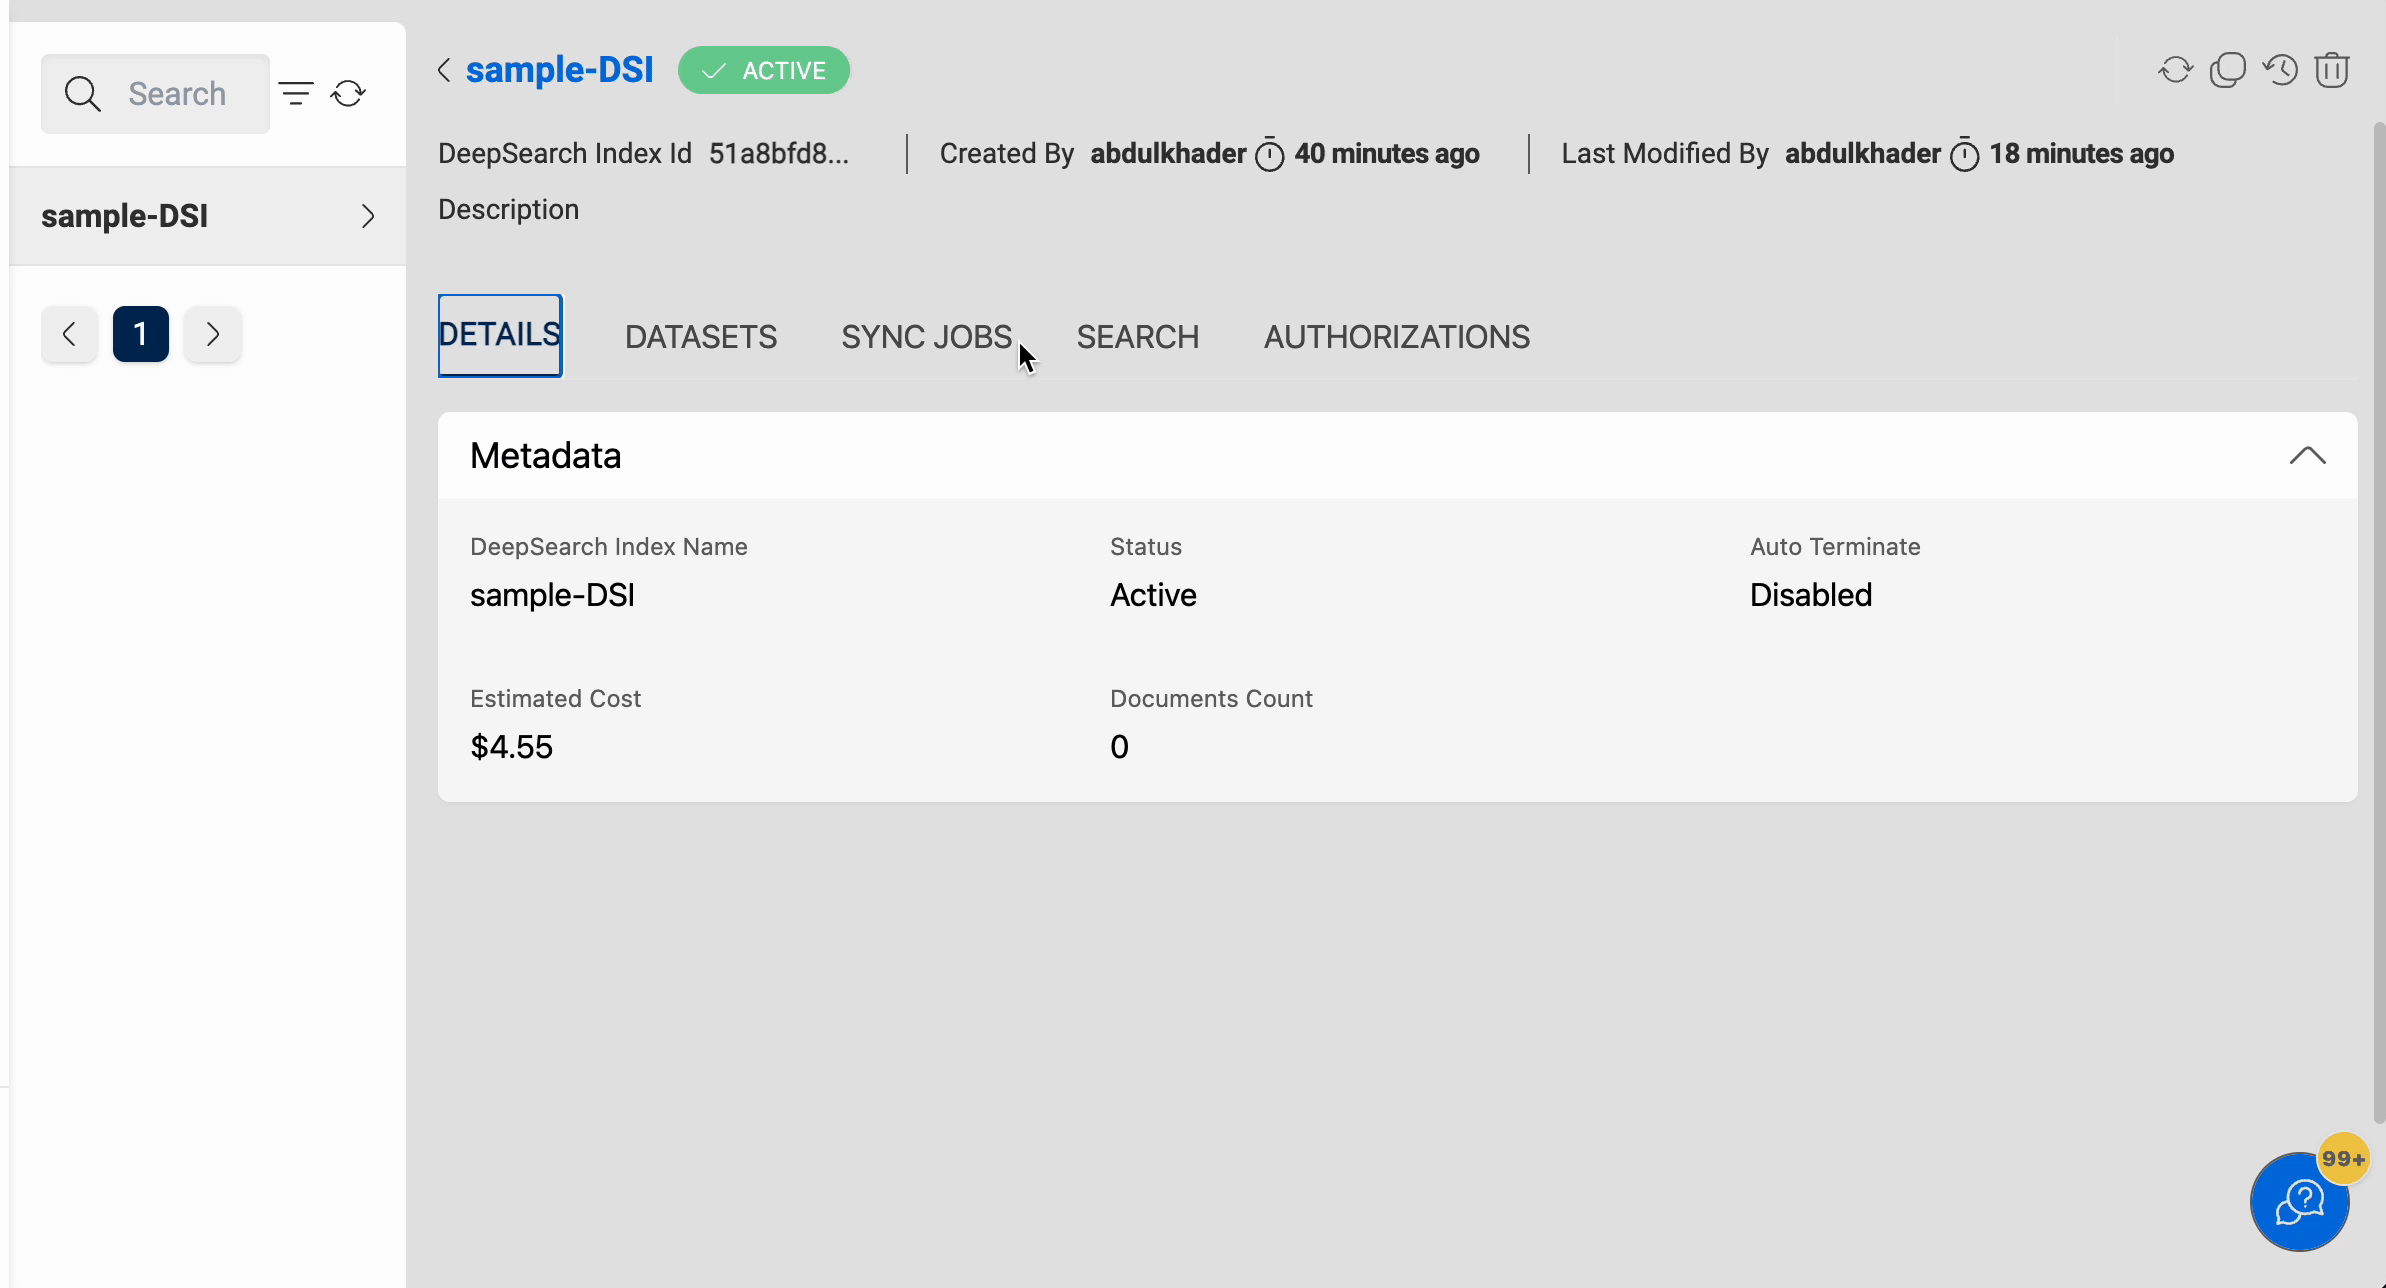Screen dimensions: 2386x1288
Task: Click the SEARCH tab button
Action: tap(1137, 335)
